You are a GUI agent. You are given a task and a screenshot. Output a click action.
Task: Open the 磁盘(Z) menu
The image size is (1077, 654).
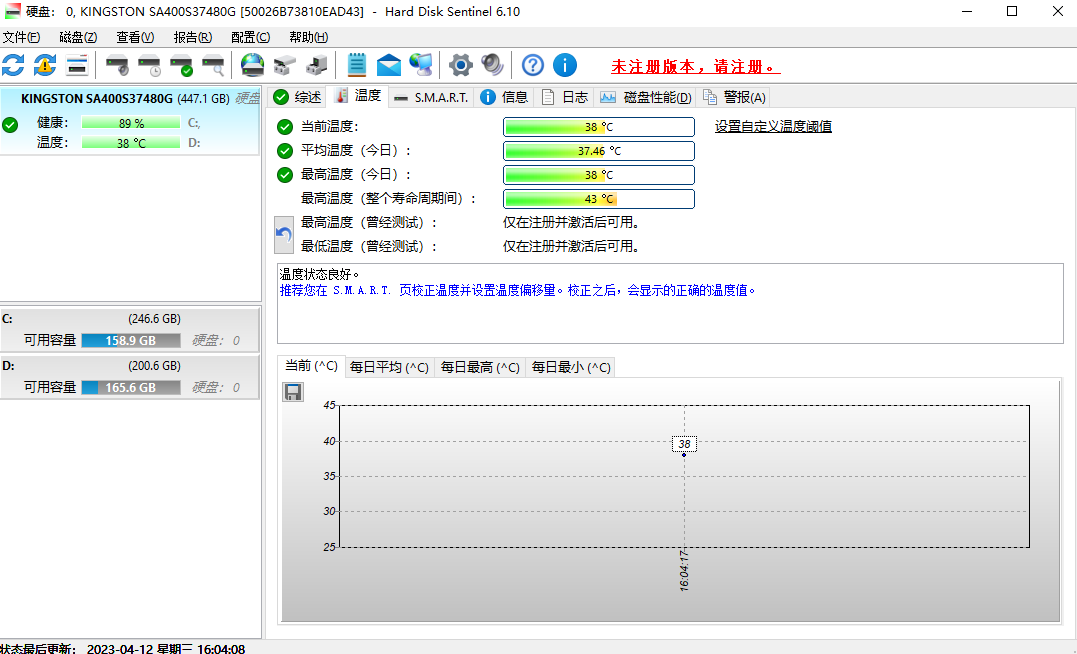(x=81, y=37)
